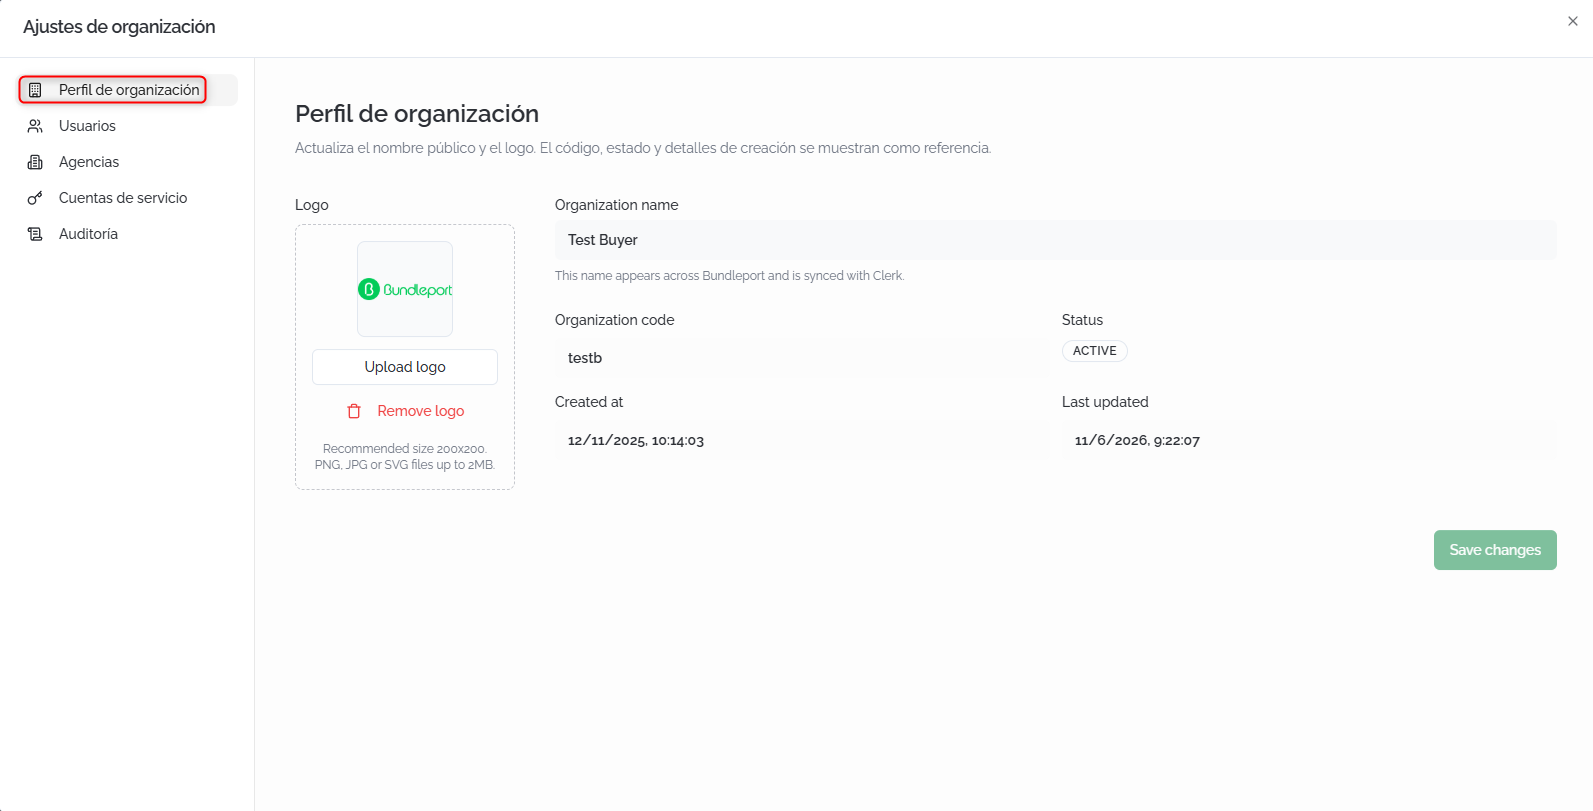1593x811 pixels.
Task: Click the Status label
Action: [1082, 320]
